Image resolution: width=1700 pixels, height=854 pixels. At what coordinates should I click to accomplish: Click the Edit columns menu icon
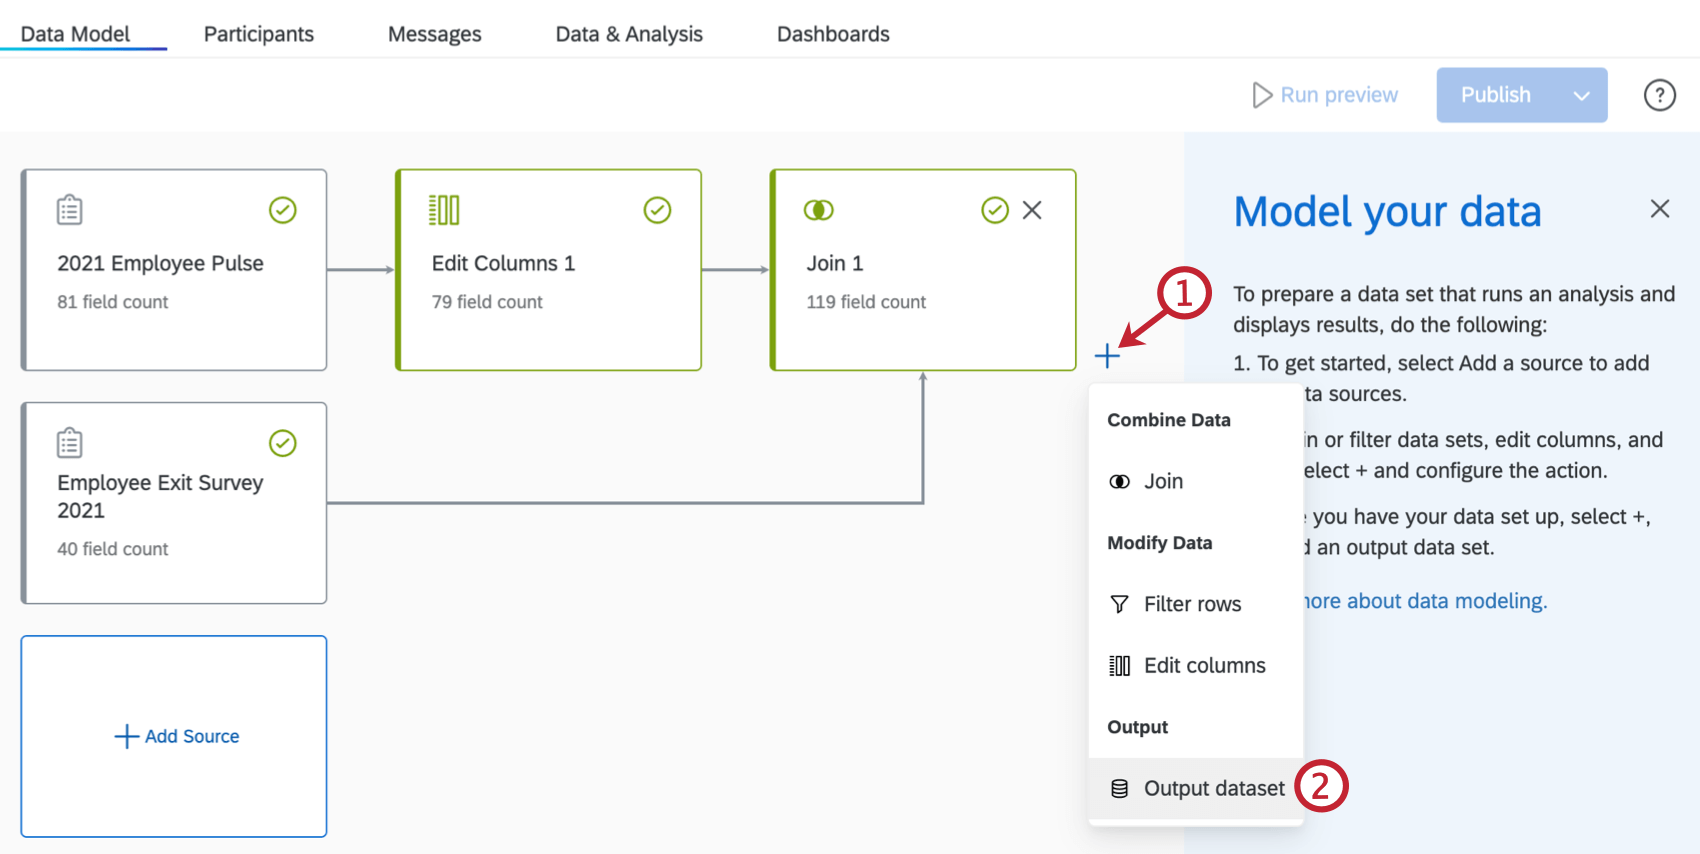(1120, 666)
